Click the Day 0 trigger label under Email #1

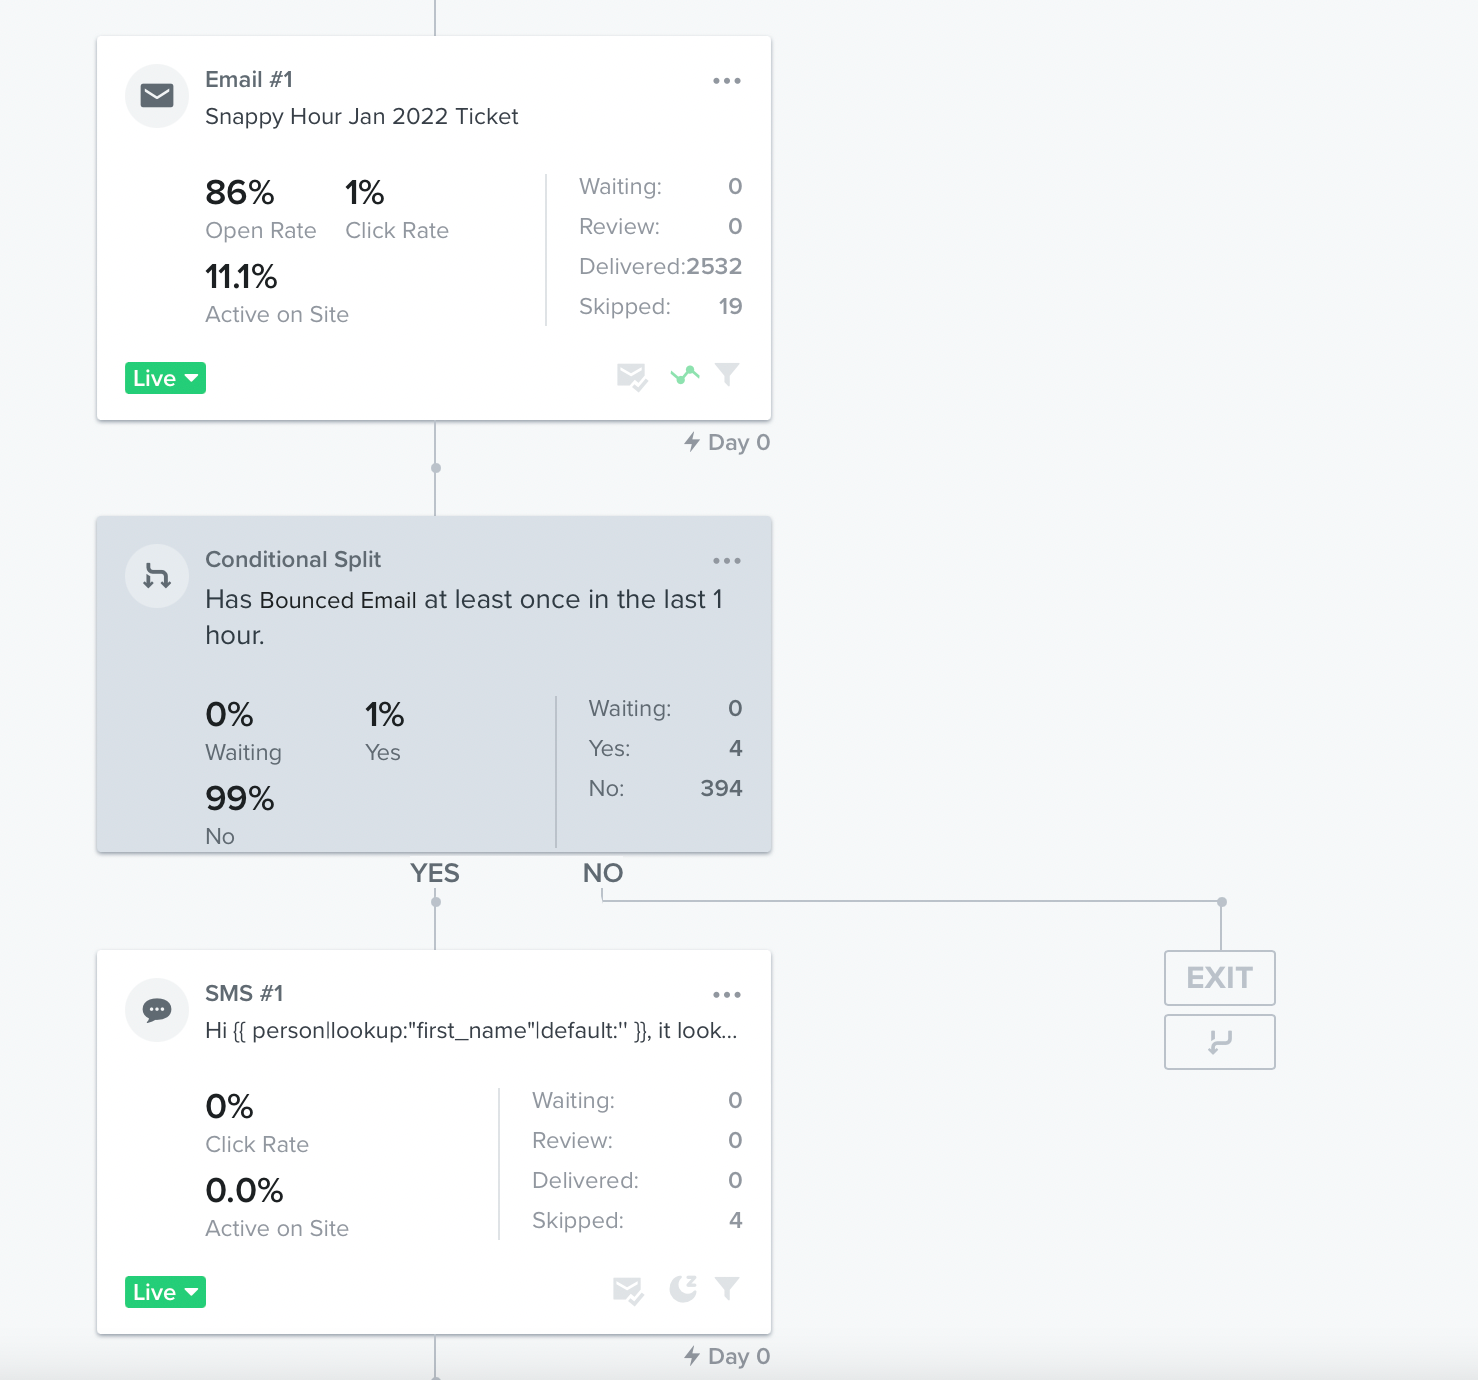point(727,442)
